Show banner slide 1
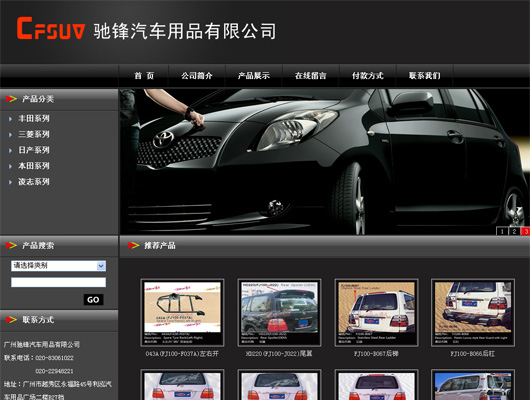This screenshot has width=530, height=400. click(x=502, y=231)
